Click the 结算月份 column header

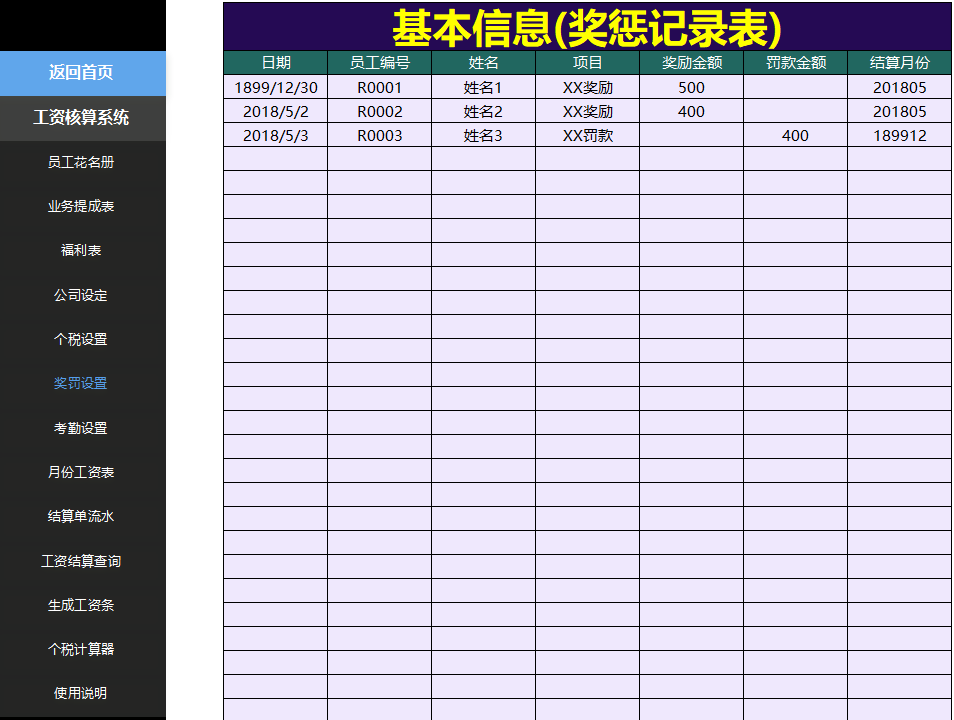click(x=899, y=63)
